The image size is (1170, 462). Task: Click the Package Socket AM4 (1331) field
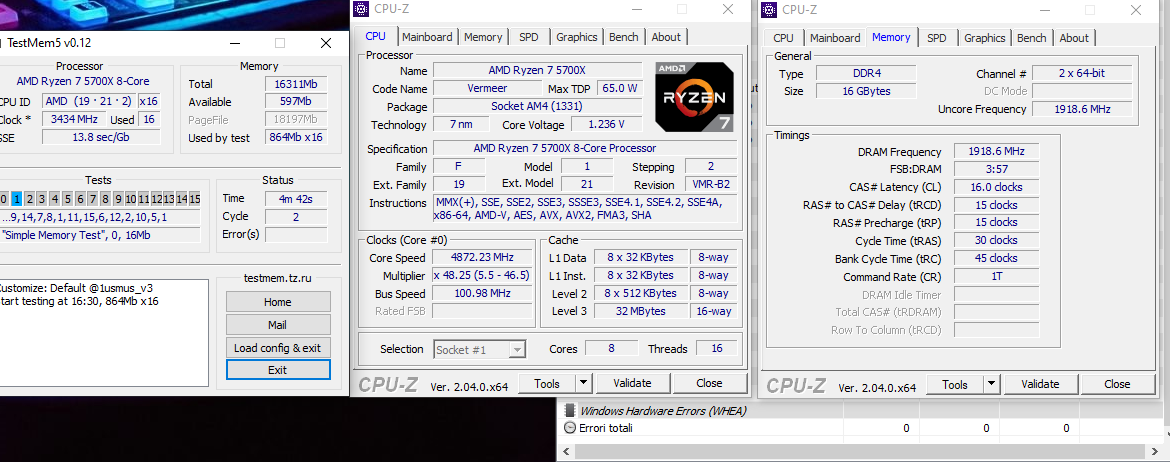pos(537,107)
